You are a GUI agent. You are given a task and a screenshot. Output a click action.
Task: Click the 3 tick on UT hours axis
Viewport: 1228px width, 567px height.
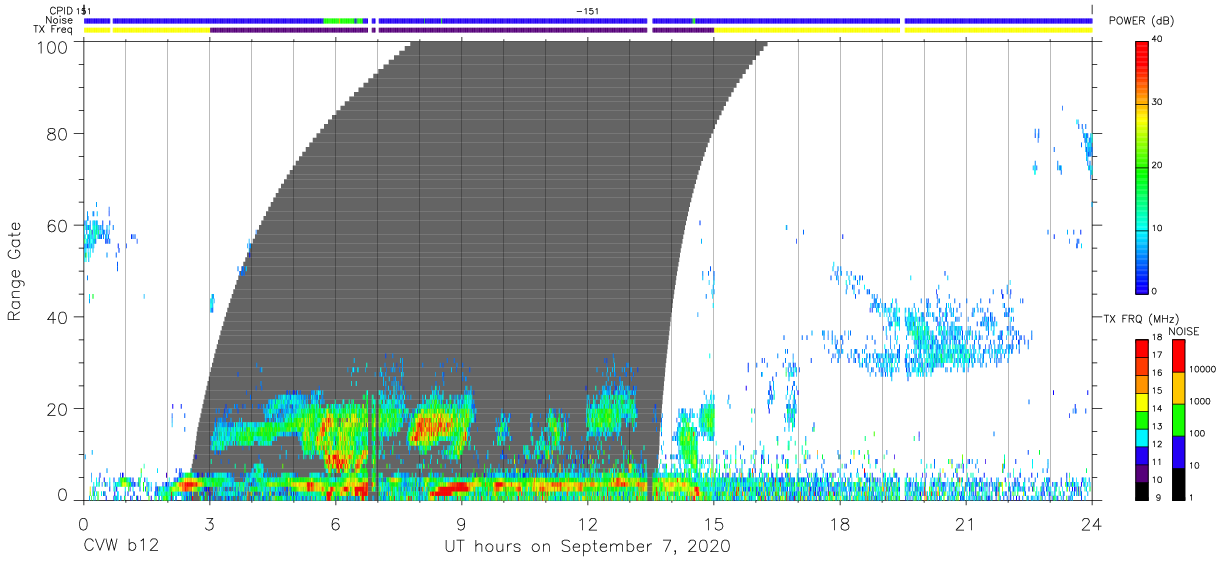209,524
